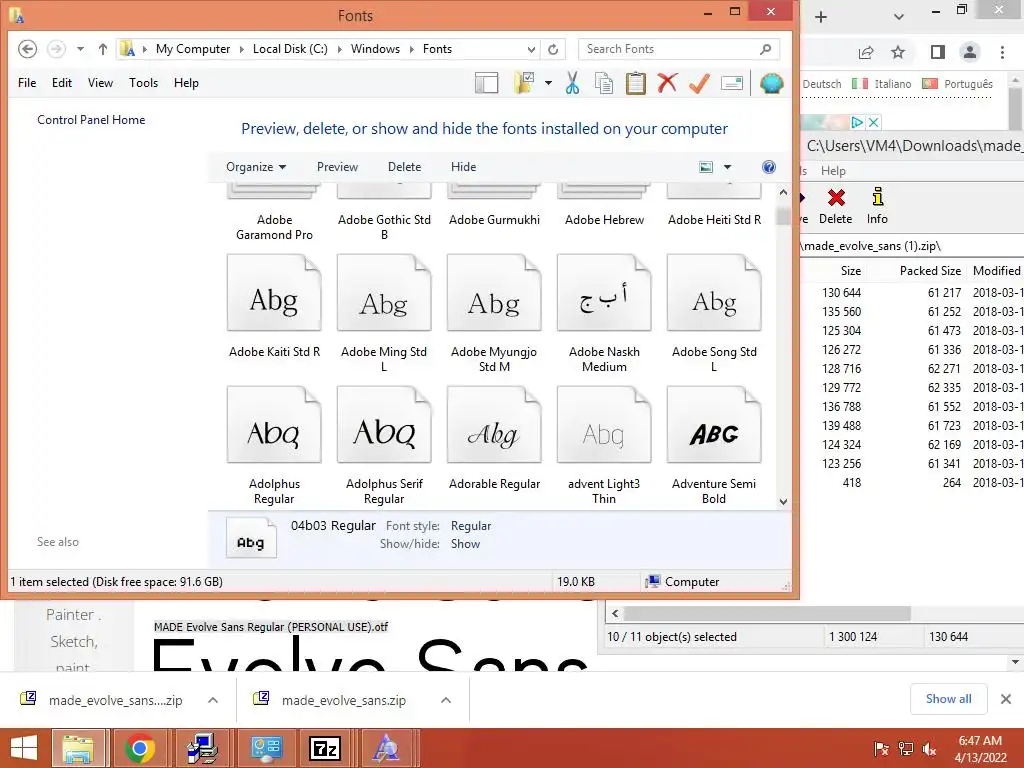Select the Adolphus Regular font

pos(274,445)
